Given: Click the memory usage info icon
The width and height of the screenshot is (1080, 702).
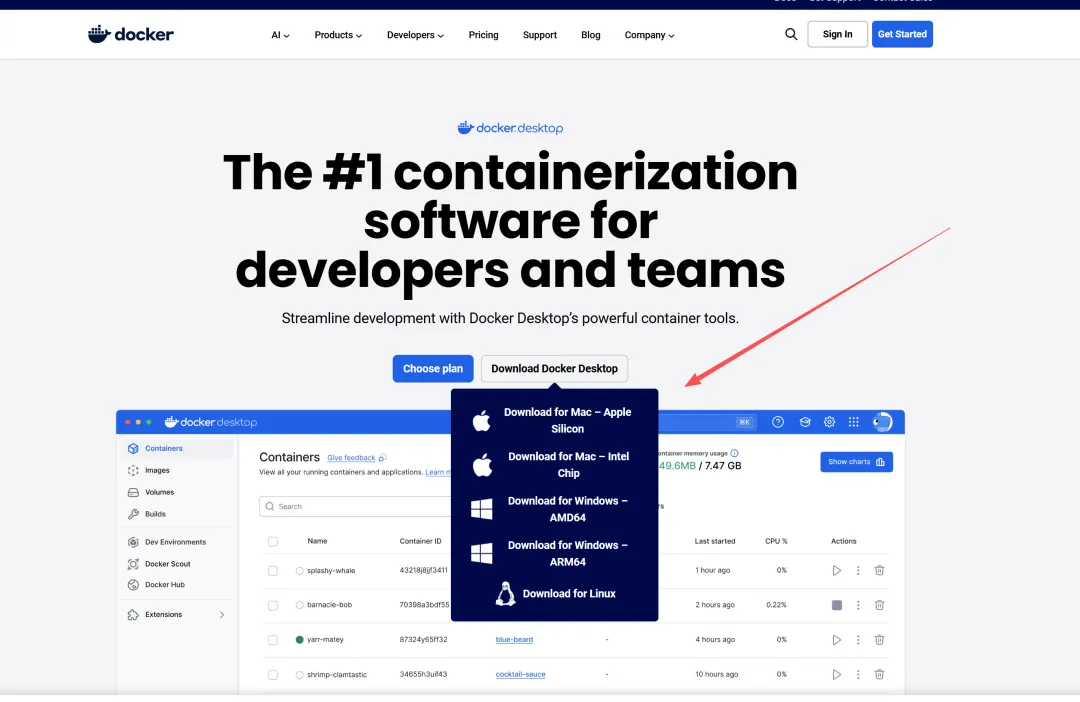Looking at the screenshot, I should click(734, 453).
